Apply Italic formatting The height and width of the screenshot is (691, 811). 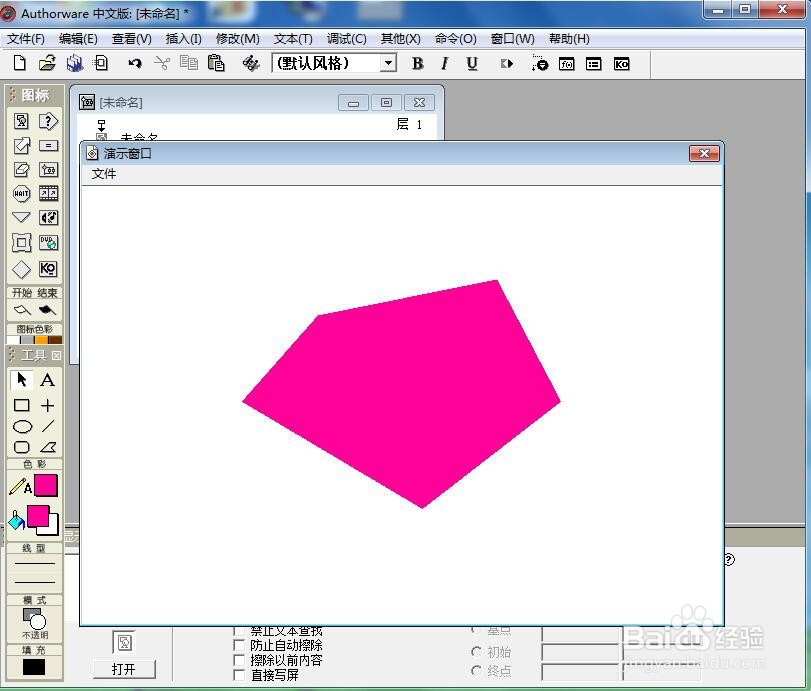pos(444,64)
